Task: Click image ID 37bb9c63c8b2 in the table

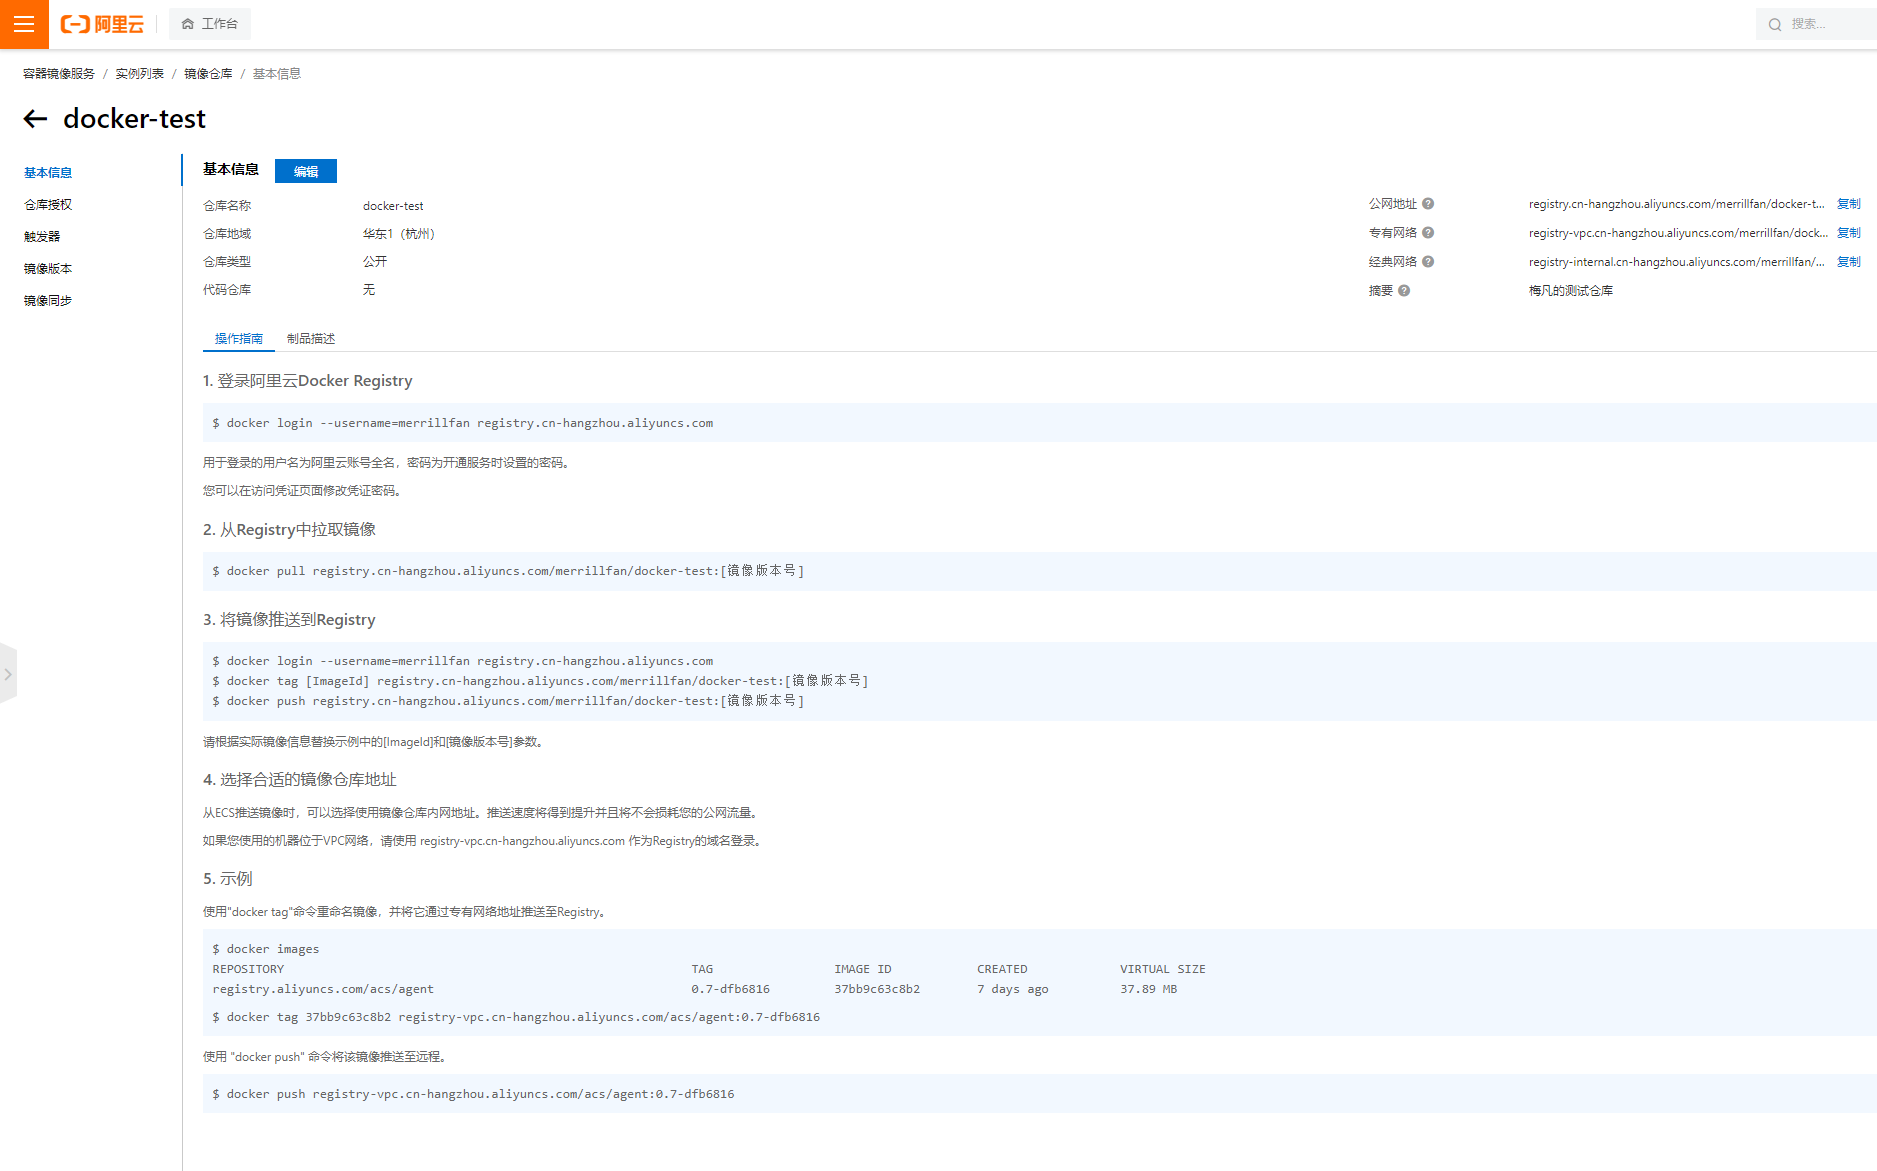Action: point(877,989)
